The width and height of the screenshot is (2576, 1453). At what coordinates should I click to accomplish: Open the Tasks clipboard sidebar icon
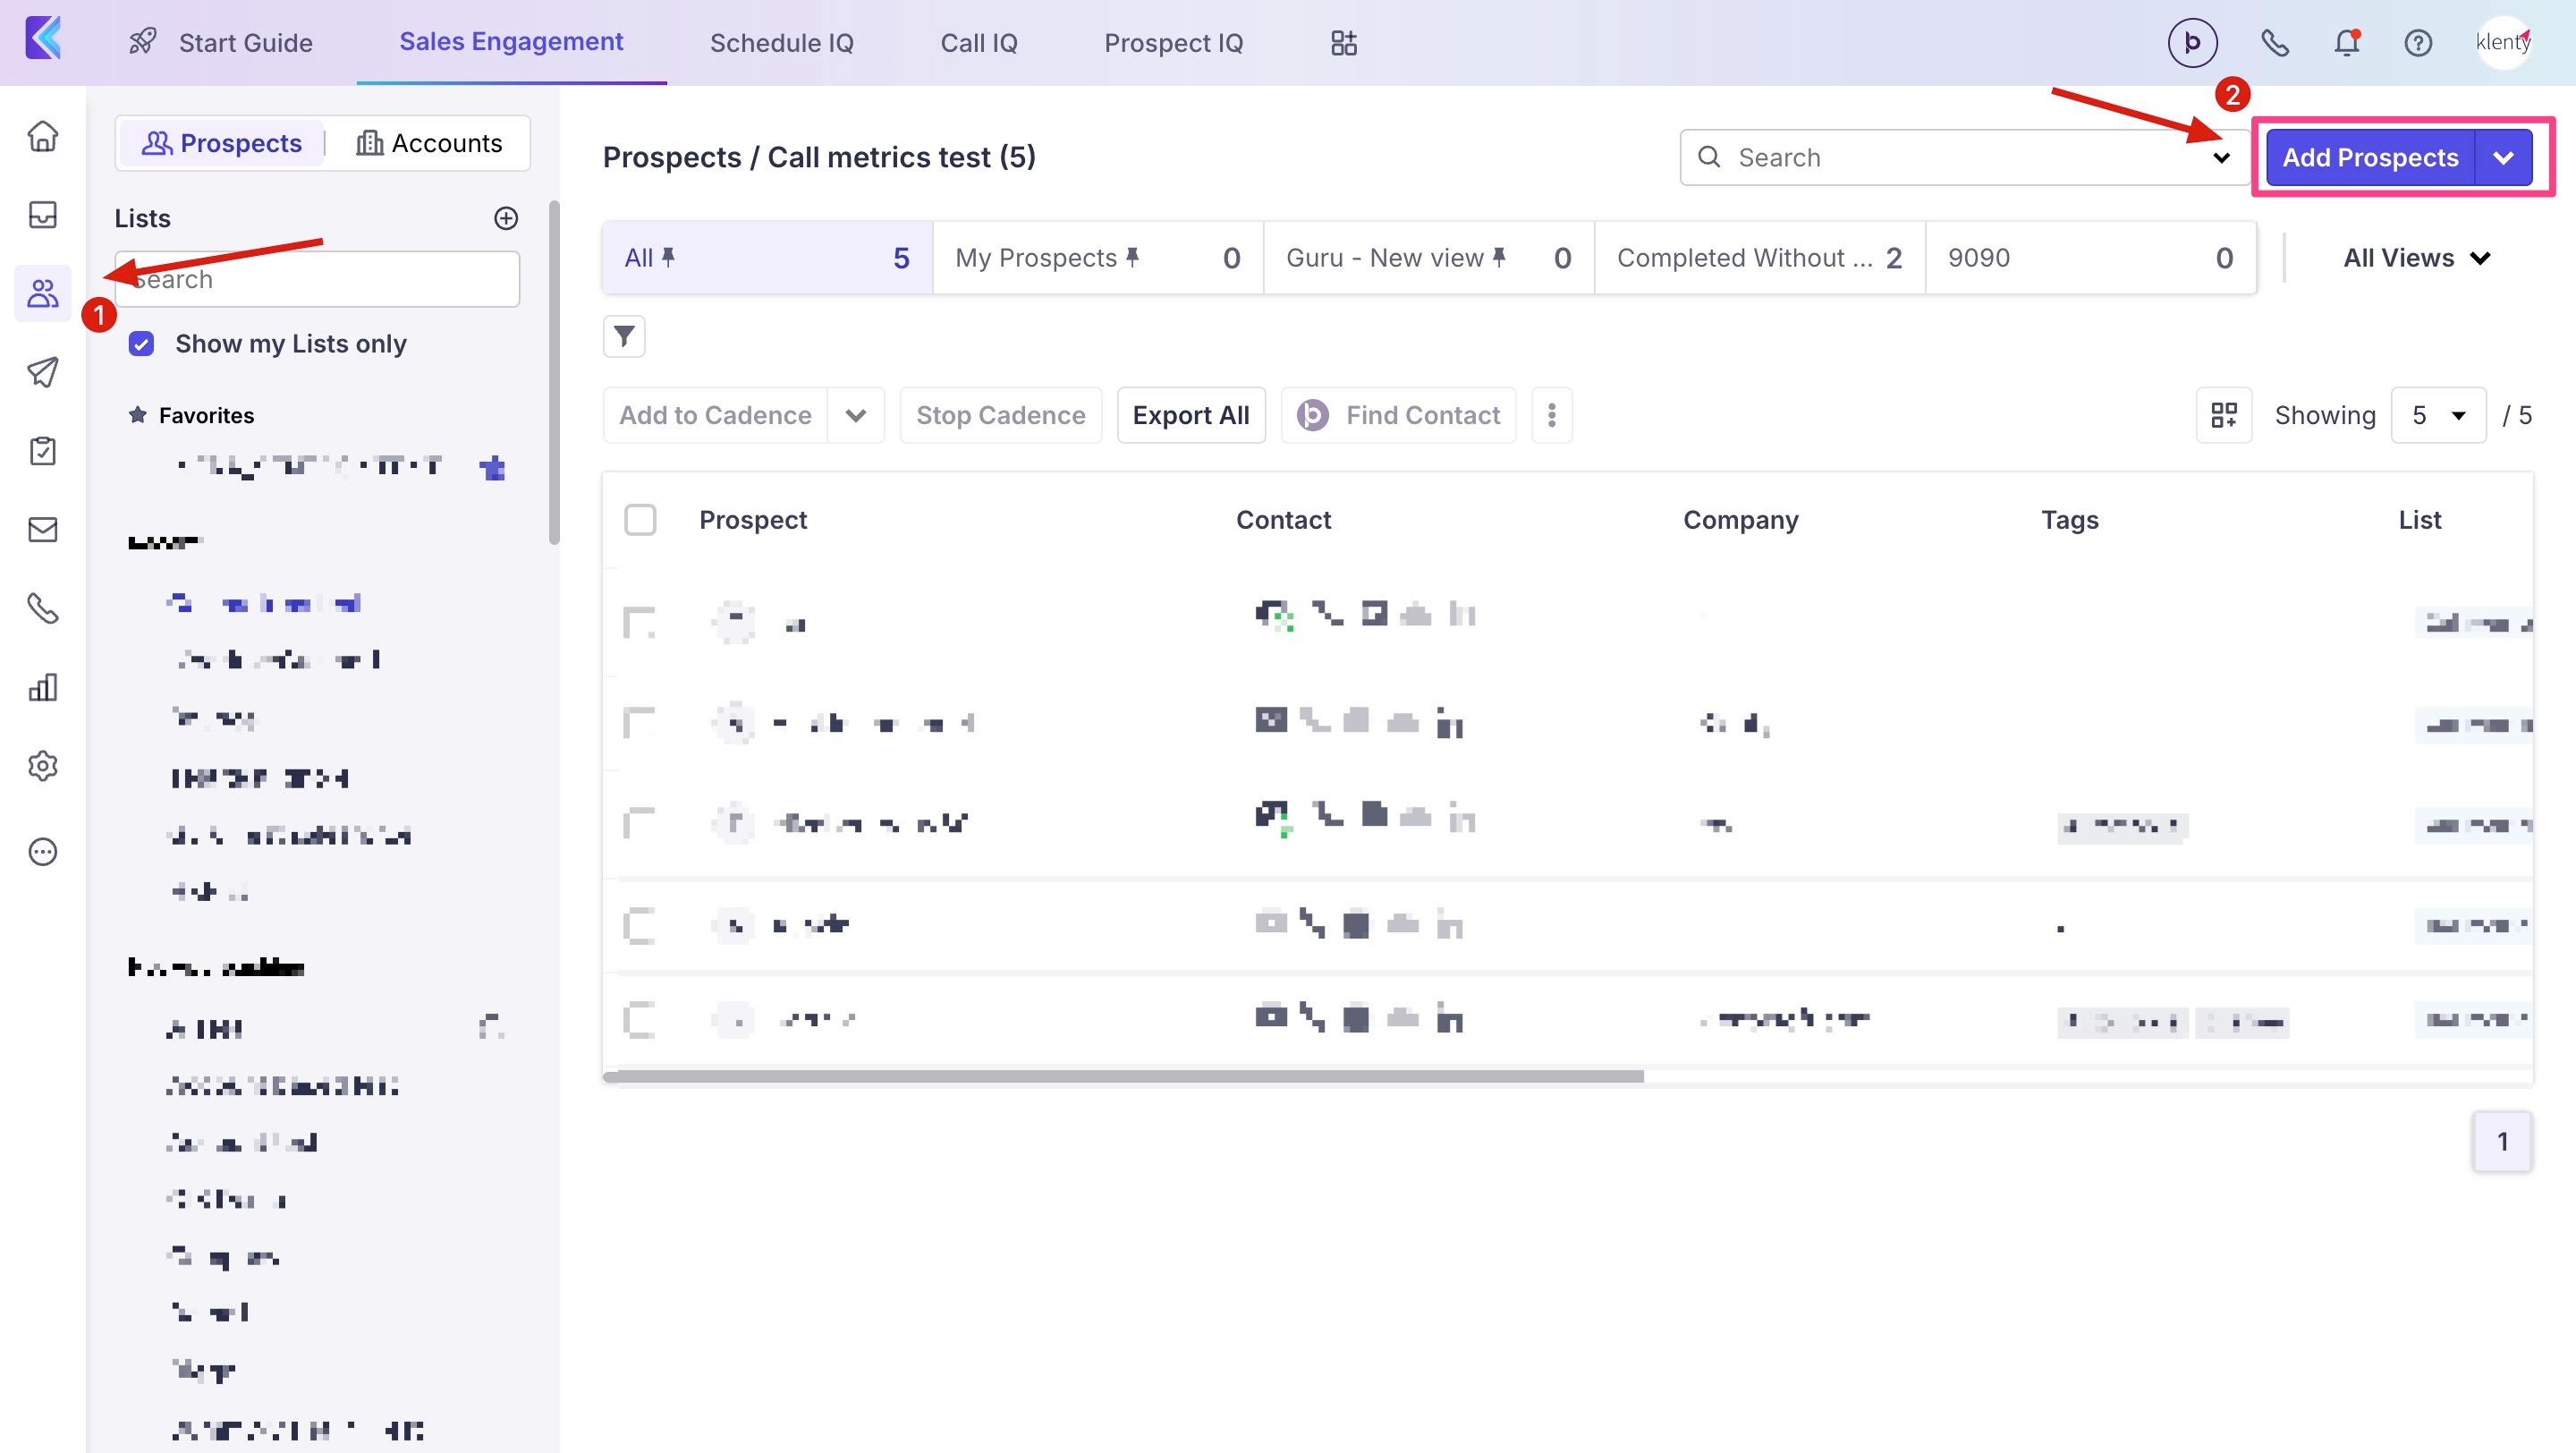click(42, 451)
